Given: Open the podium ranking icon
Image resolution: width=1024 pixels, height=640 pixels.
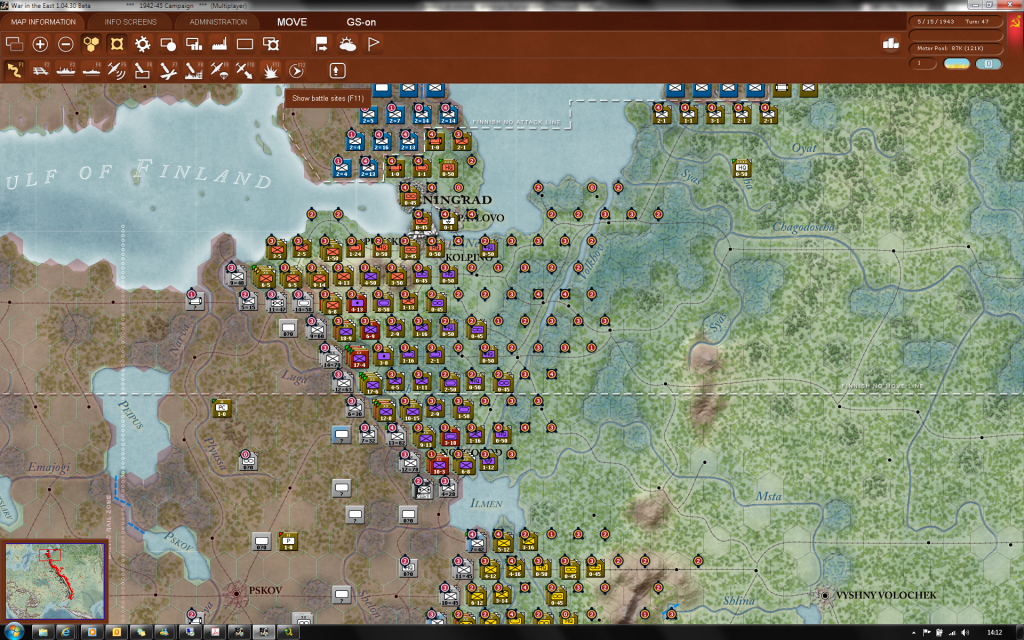Looking at the screenshot, I should tap(891, 43).
